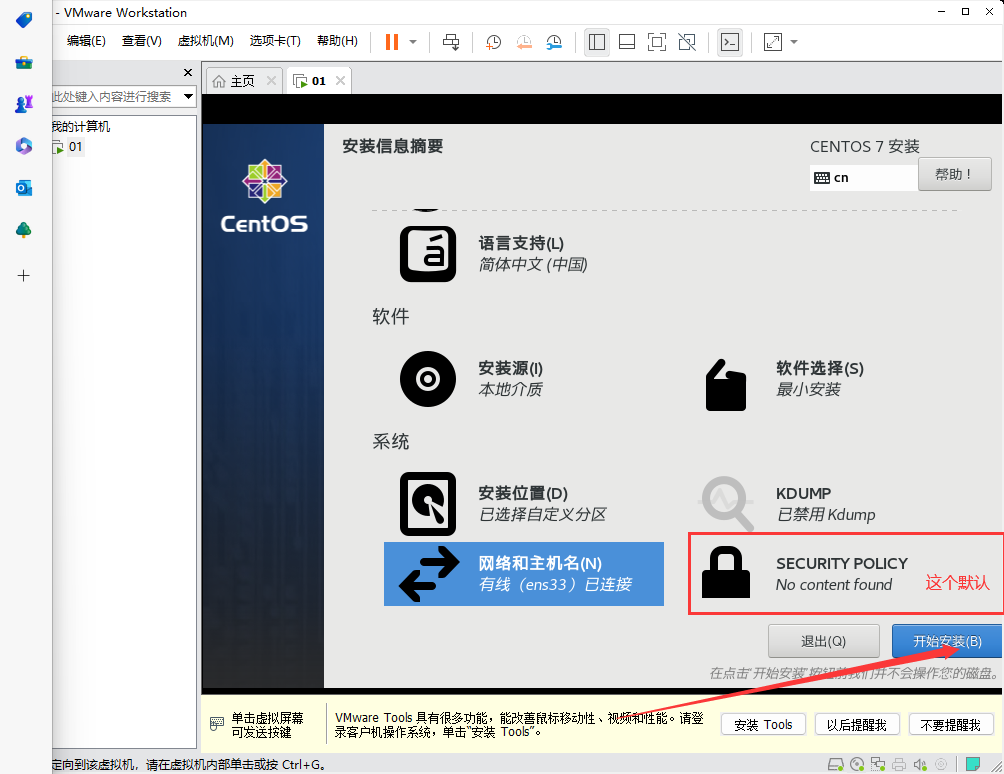Click 不要提醒我 never remind button
The width and height of the screenshot is (1004, 774).
950,725
